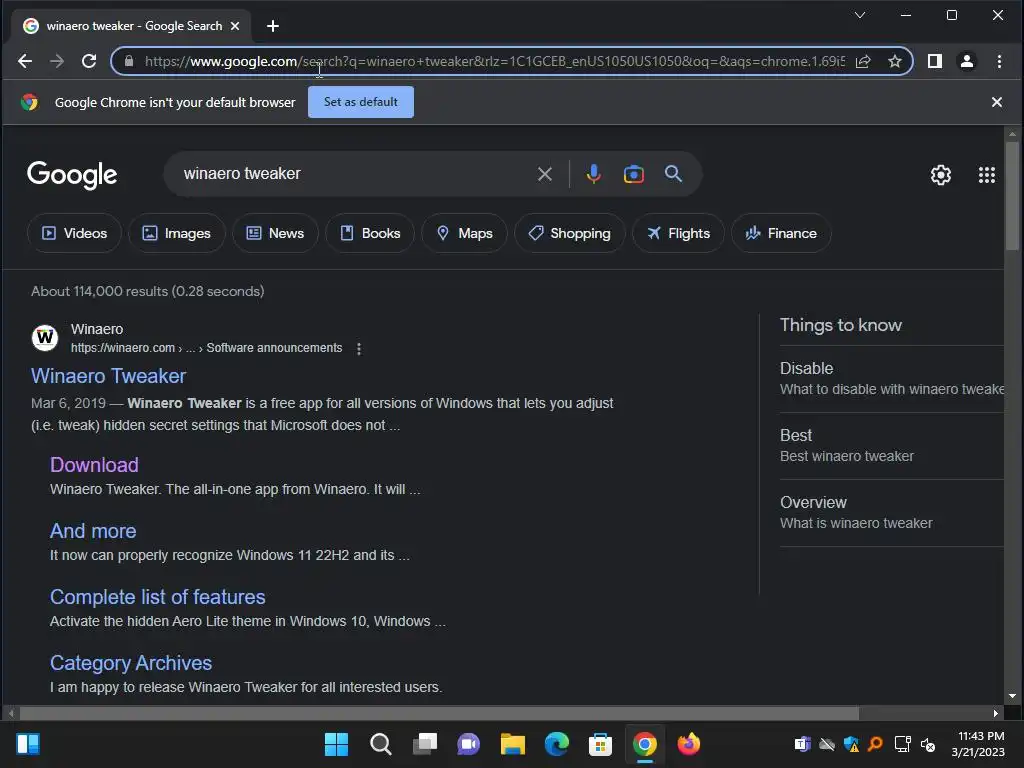Open Complete list of features link

pos(157,597)
